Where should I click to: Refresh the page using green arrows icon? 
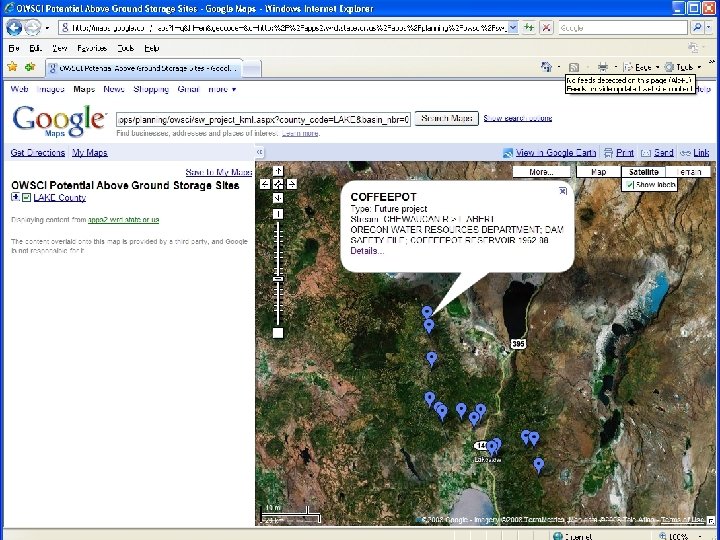pyautogui.click(x=529, y=28)
